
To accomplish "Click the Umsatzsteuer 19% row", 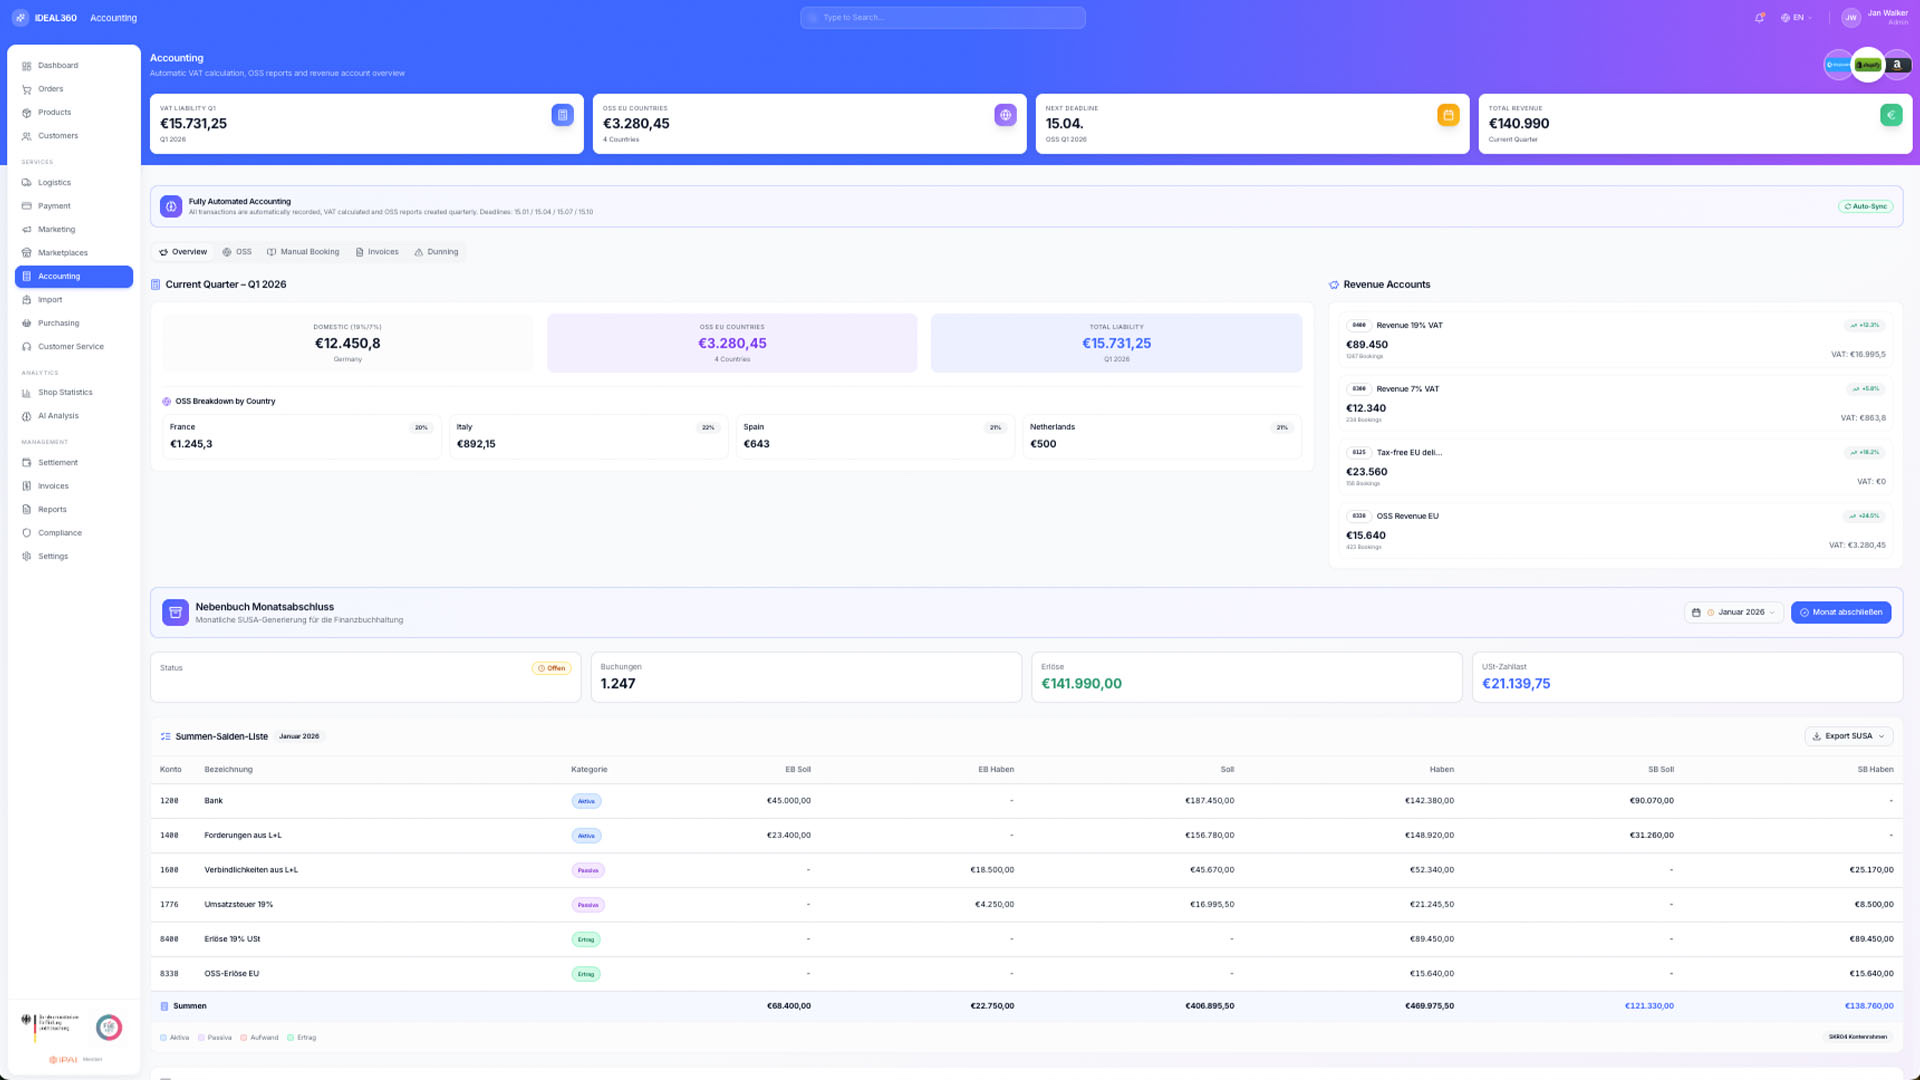I will 1026,905.
